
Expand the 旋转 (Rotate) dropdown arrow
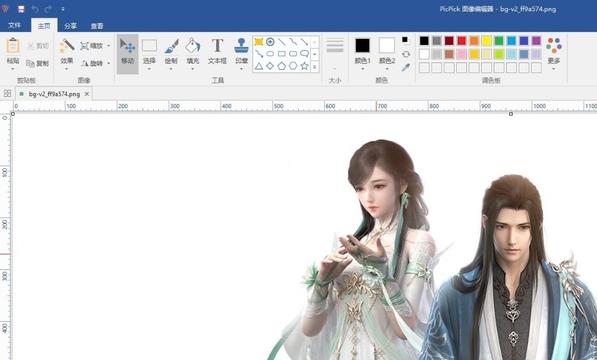pos(109,63)
